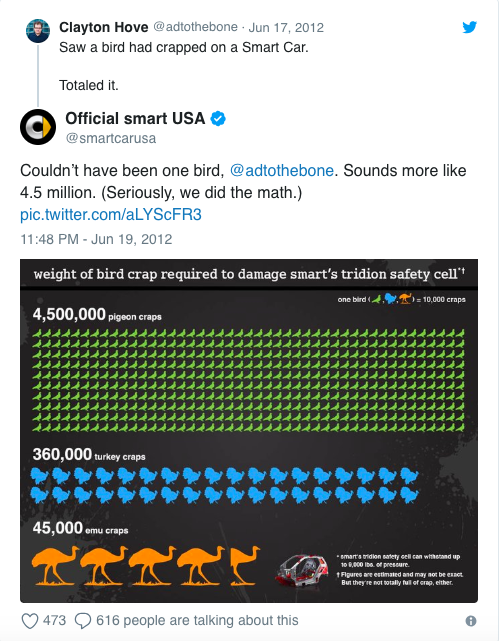This screenshot has width=499, height=641.
Task: Click the Twitter bird logo icon
Action: click(x=470, y=27)
